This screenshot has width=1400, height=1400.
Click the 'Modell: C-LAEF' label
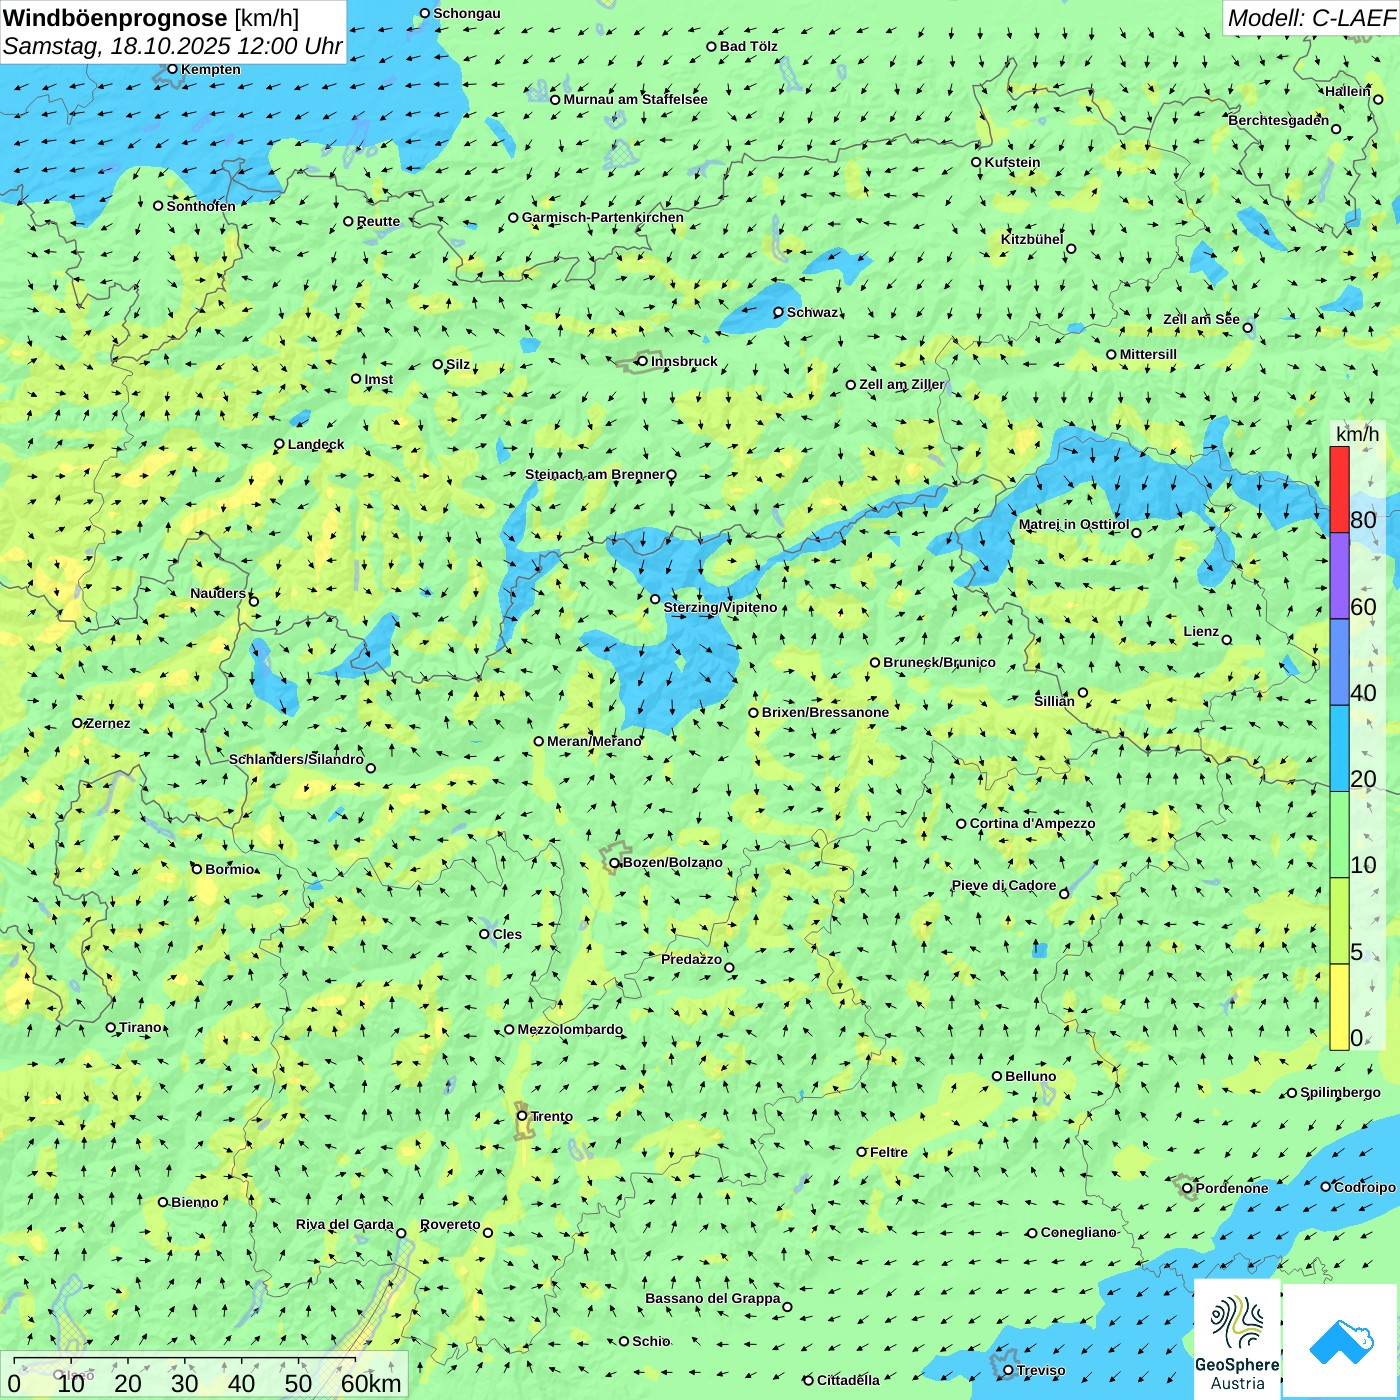(1310, 18)
